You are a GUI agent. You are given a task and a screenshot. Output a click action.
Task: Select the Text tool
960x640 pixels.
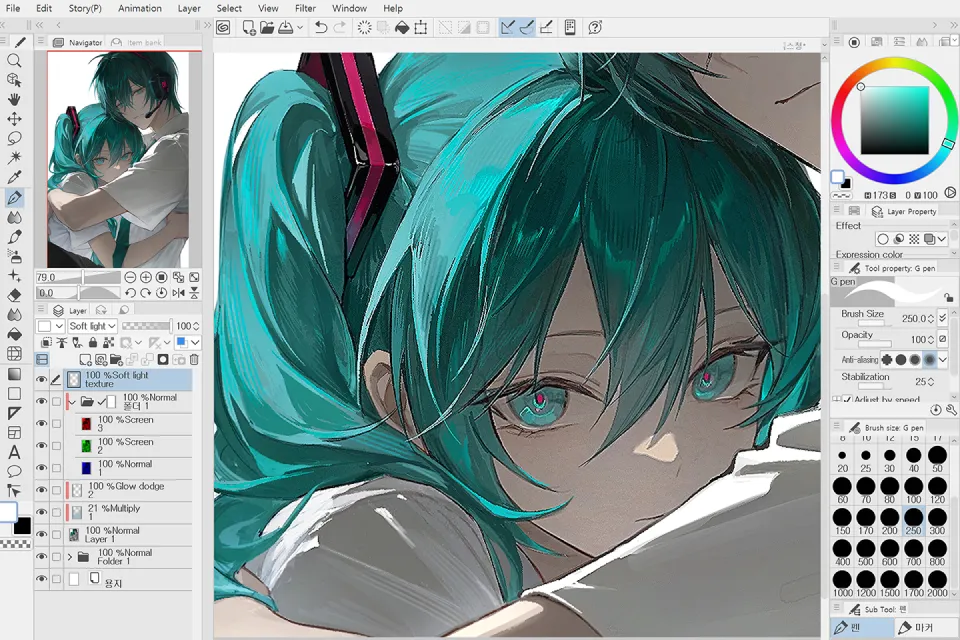(14, 452)
